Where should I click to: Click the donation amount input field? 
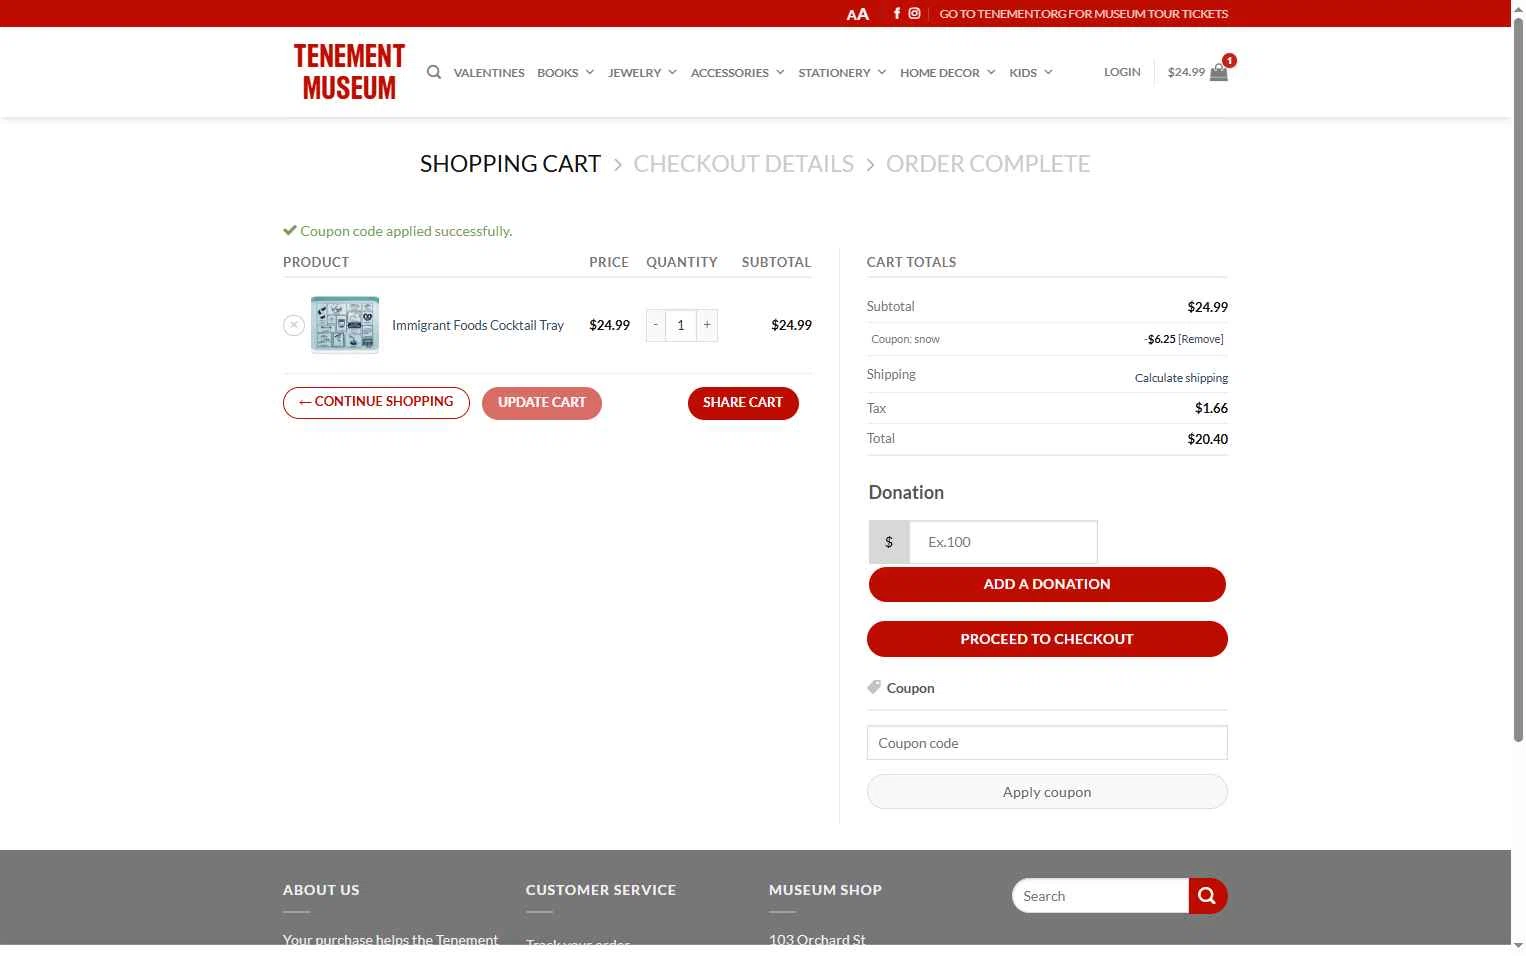(x=1003, y=542)
